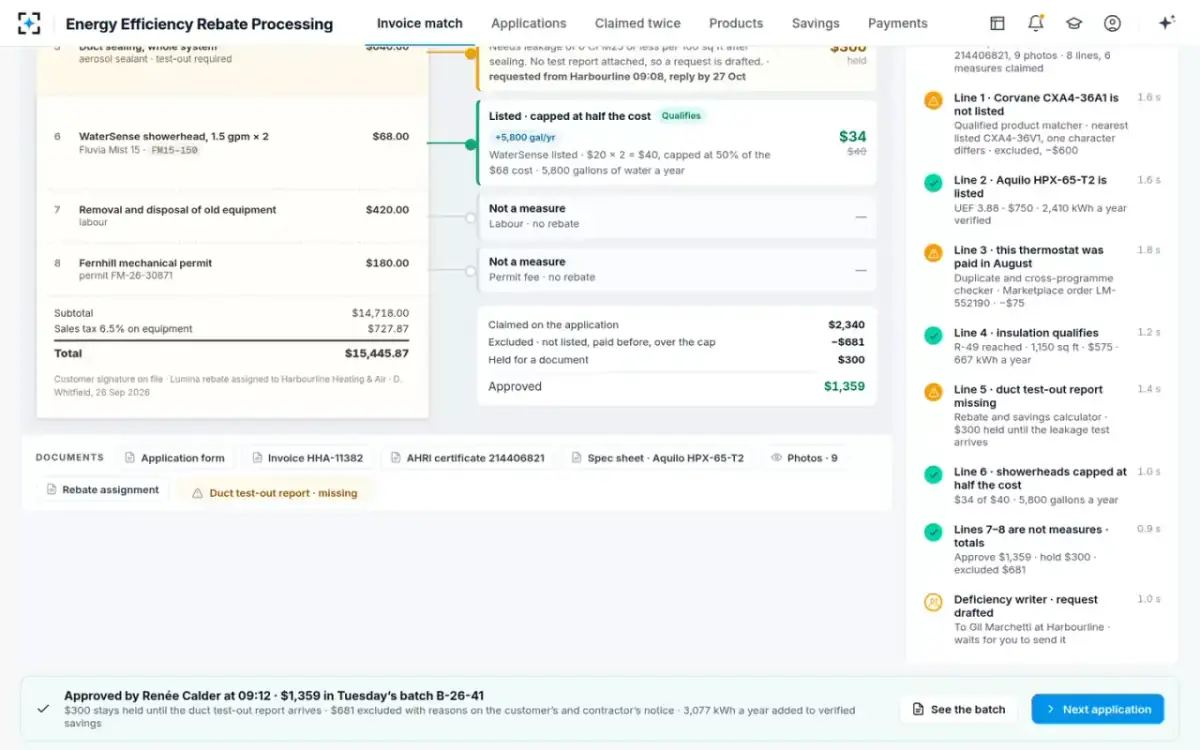Expand the Line 3 thermostat paid step
This screenshot has width=1200, height=750.
tap(1042, 277)
